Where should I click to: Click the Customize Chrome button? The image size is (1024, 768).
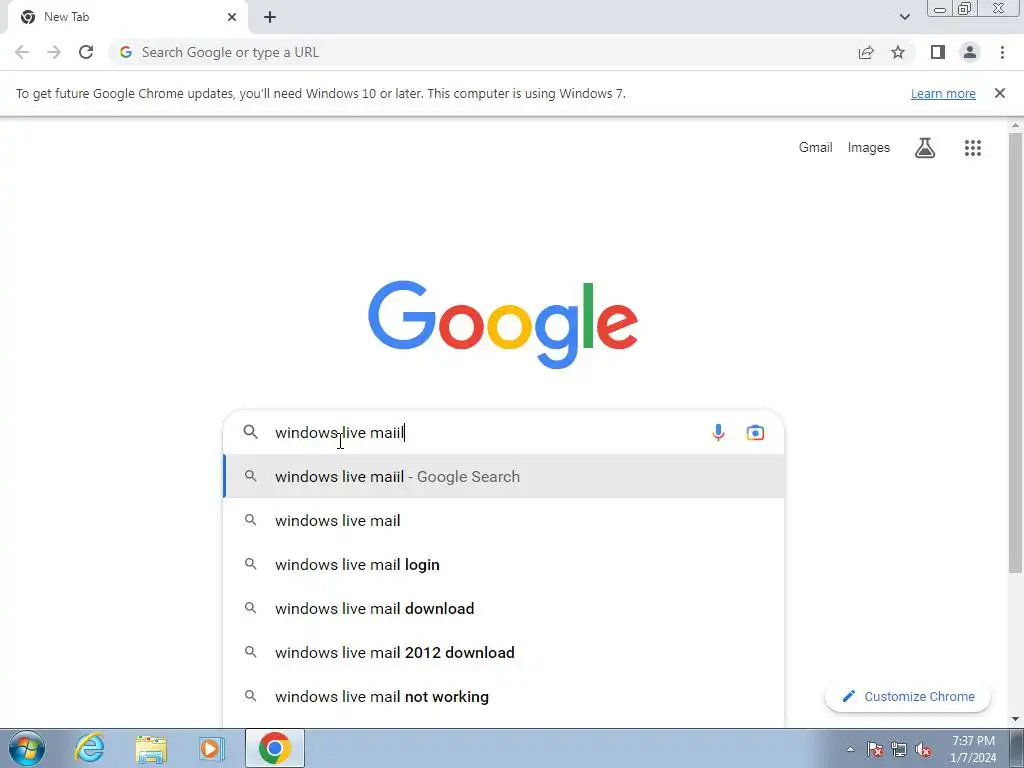pyautogui.click(x=908, y=697)
